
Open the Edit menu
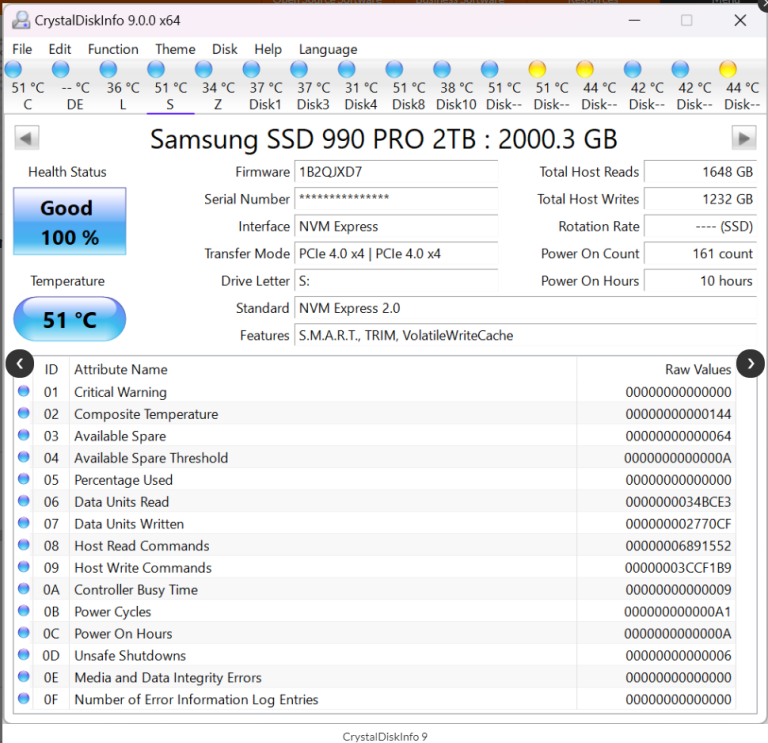pos(60,49)
